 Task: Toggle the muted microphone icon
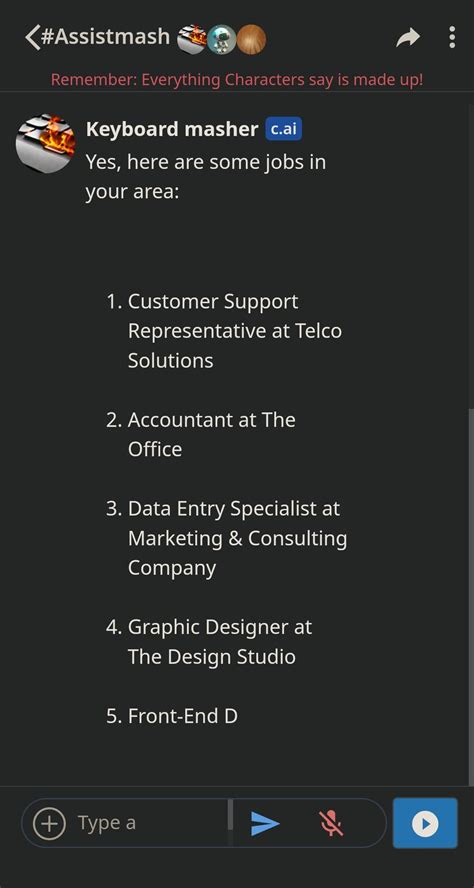tap(331, 823)
